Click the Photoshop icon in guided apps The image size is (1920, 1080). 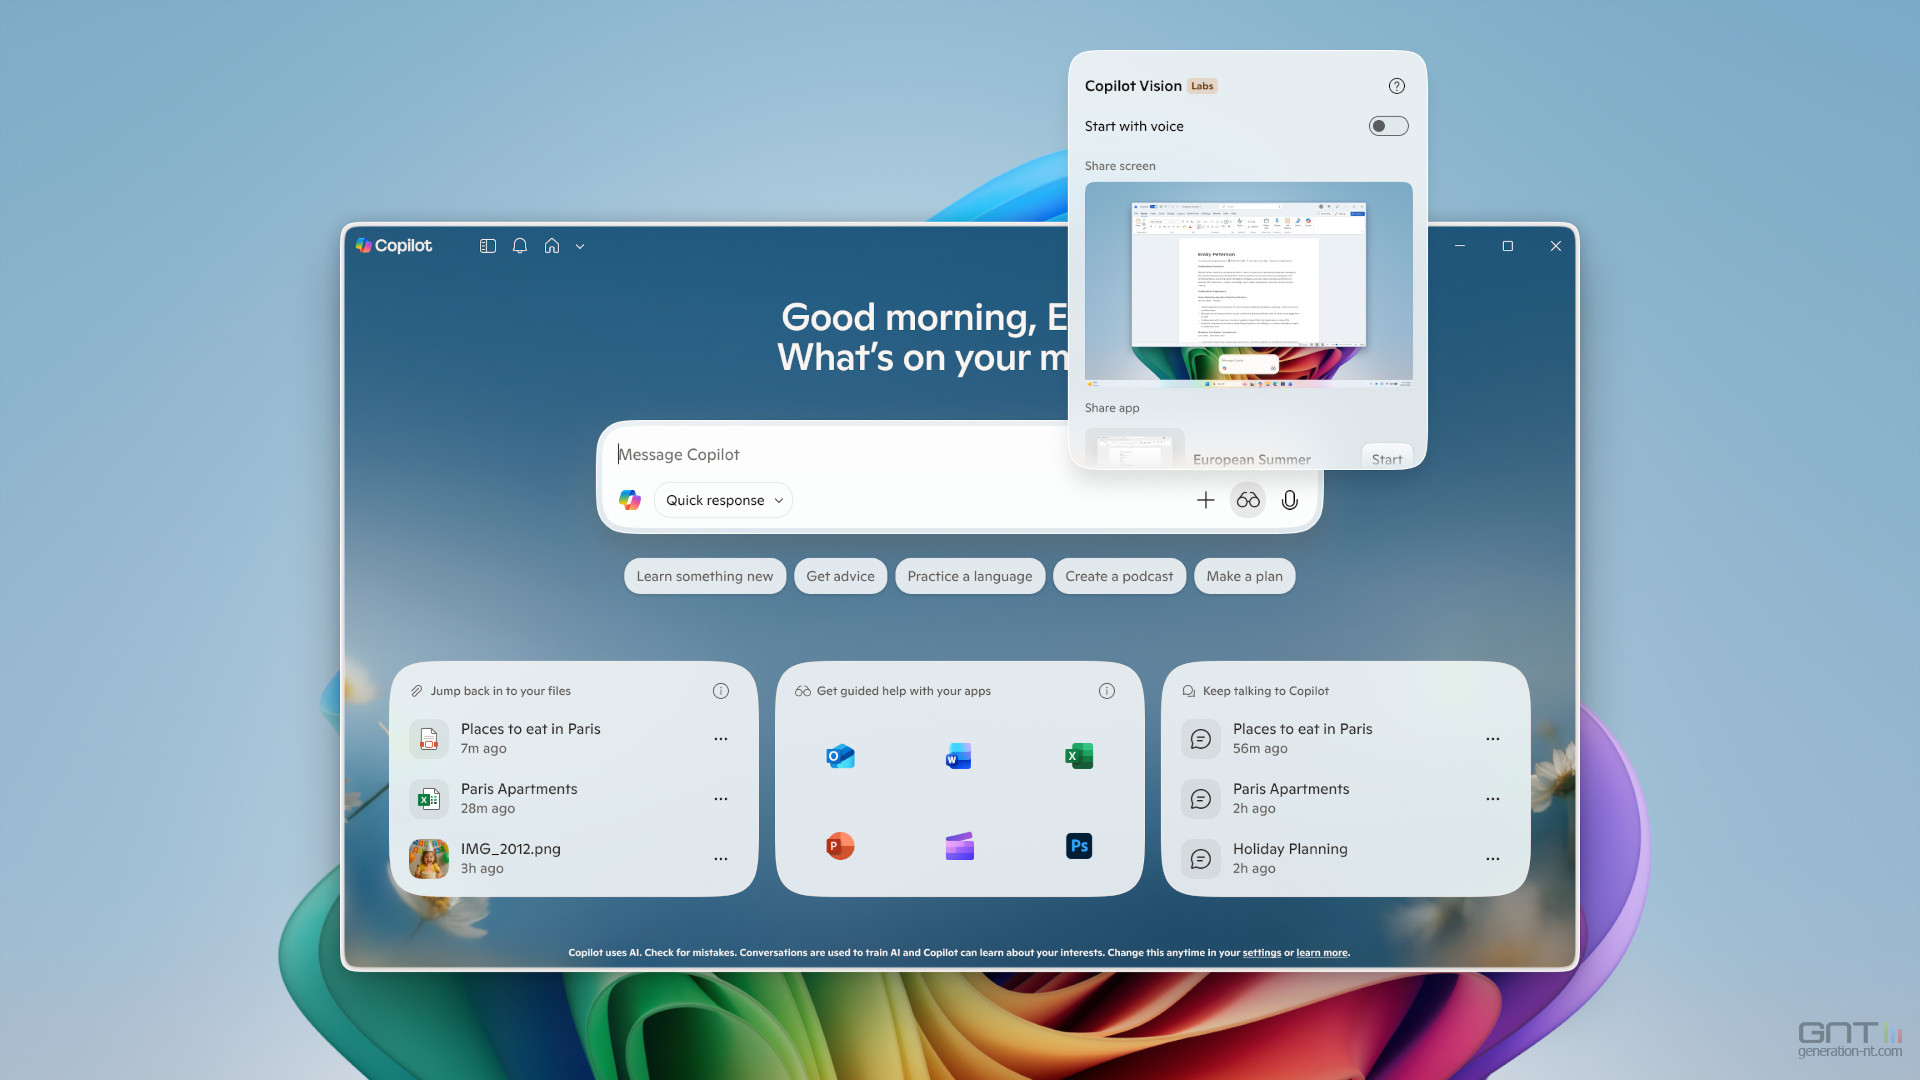[x=1078, y=845]
